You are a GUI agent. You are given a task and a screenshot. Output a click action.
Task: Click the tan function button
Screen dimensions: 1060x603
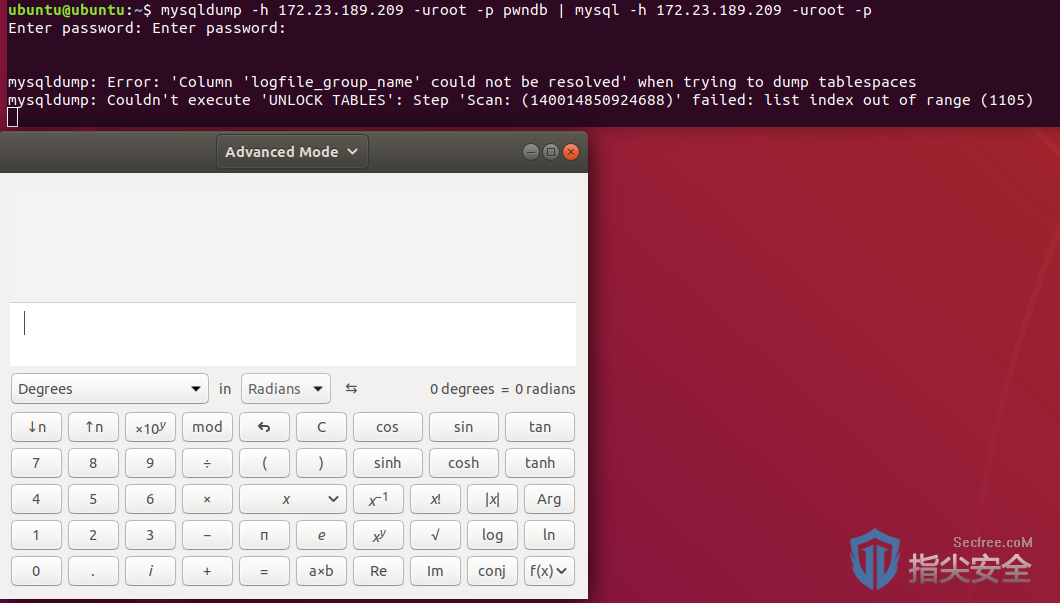click(539, 427)
